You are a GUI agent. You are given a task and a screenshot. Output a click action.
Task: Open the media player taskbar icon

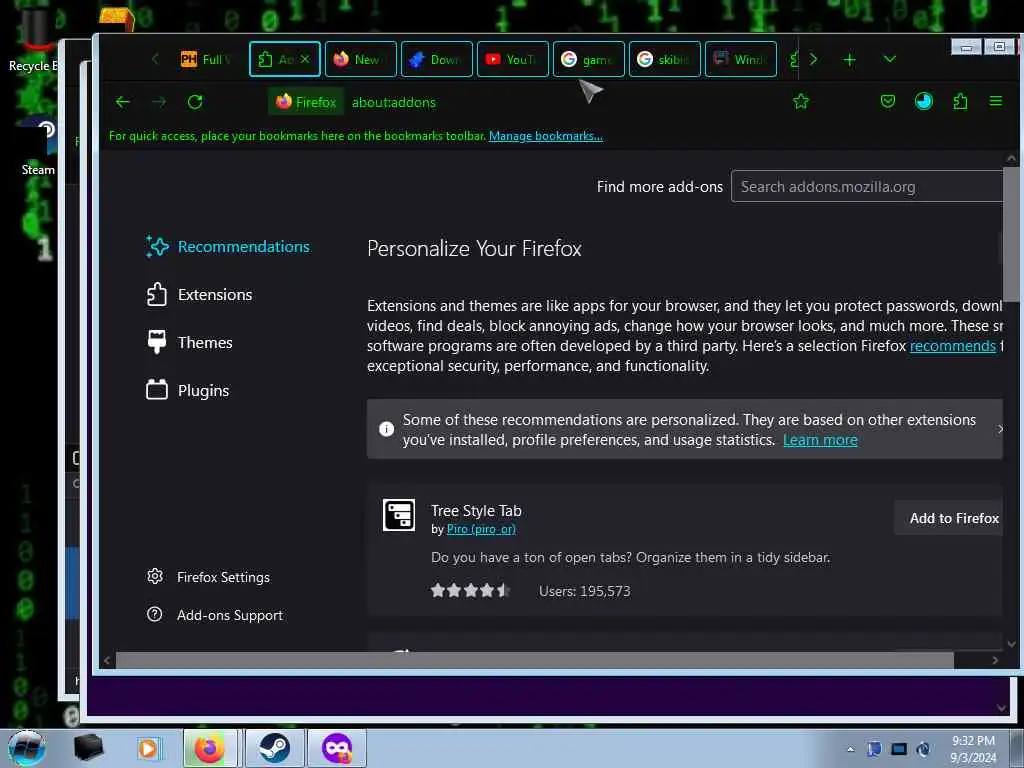point(148,748)
